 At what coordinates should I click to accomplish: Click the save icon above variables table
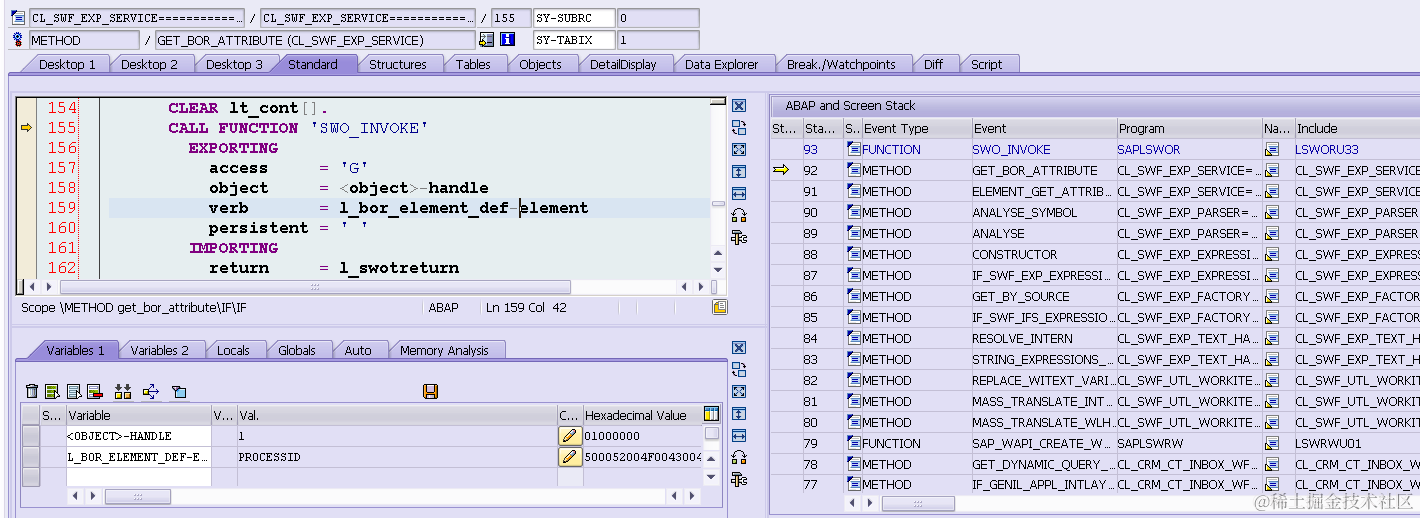(x=431, y=391)
